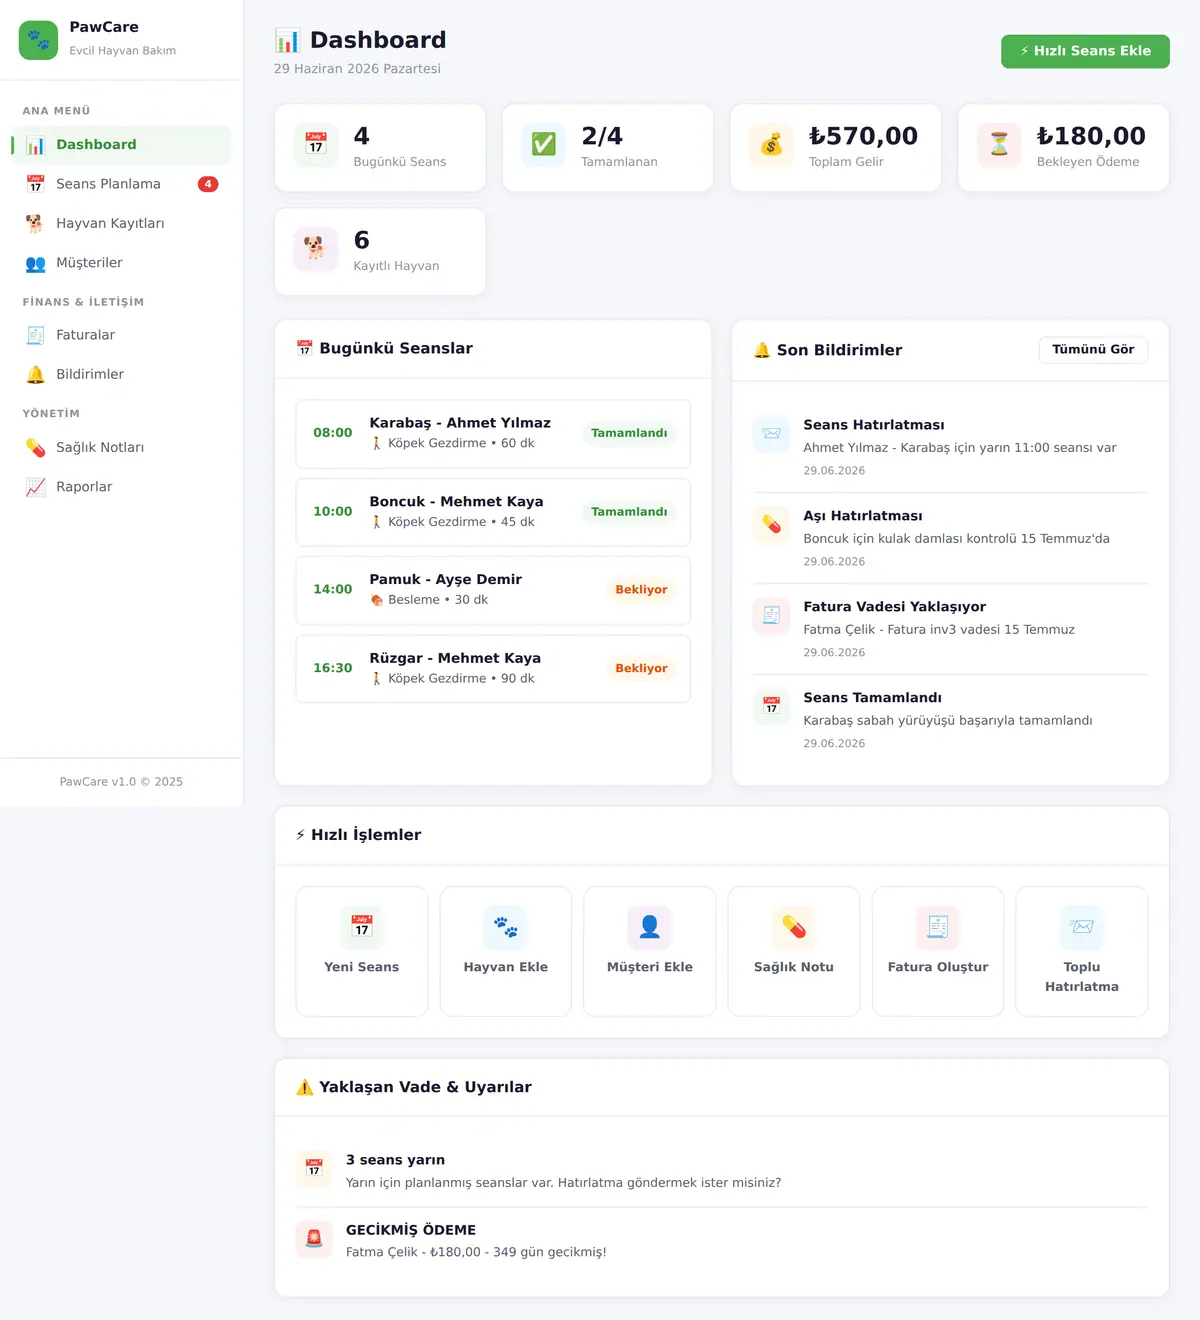Click the hourglass icon on Bekleyen Ödeme card
Screen dimensions: 1200x1320
point(999,145)
